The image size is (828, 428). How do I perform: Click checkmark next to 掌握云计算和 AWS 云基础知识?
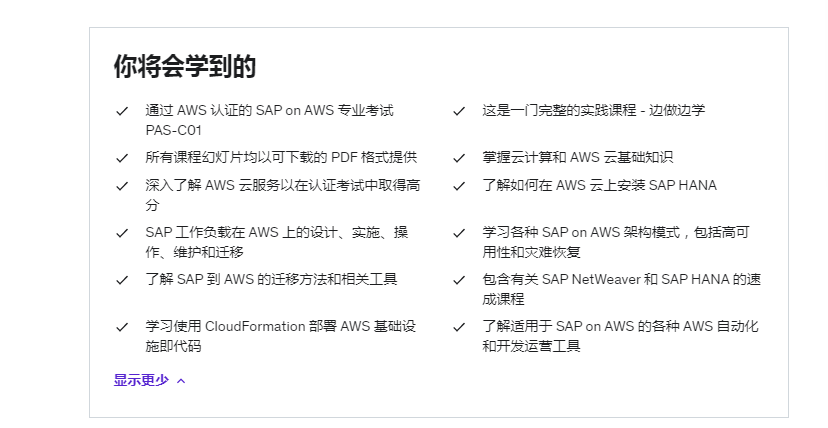(459, 158)
